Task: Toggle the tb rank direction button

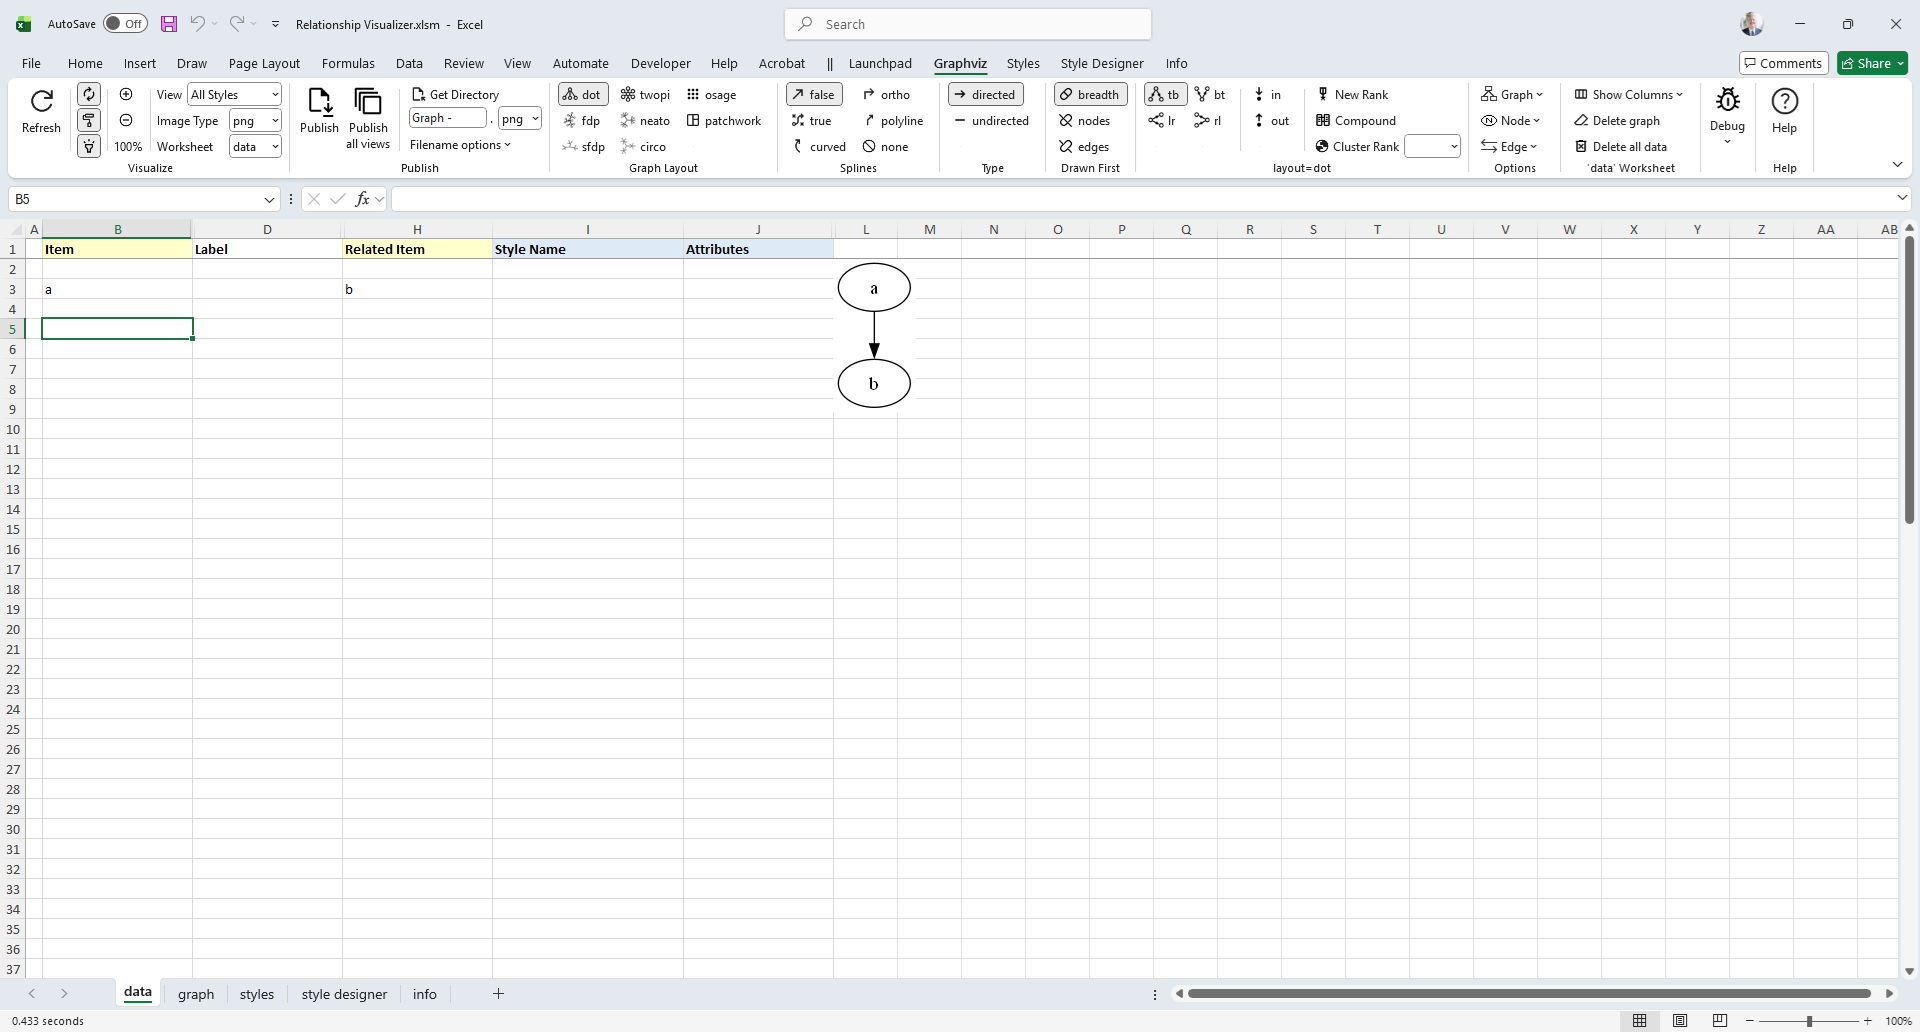Action: click(x=1165, y=95)
